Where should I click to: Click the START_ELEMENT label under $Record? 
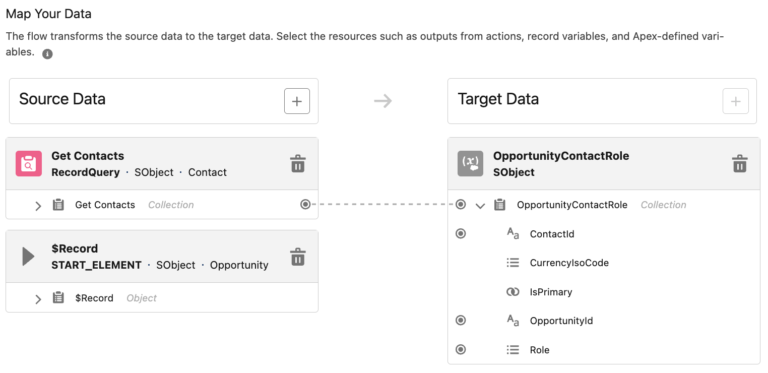96,265
